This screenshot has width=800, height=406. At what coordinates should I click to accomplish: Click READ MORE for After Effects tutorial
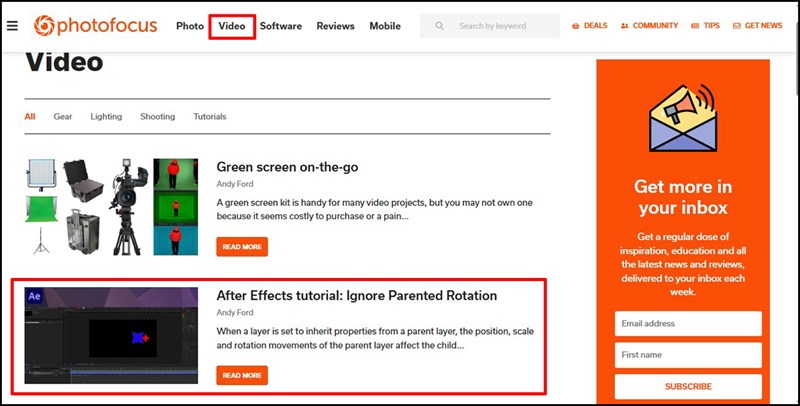242,375
